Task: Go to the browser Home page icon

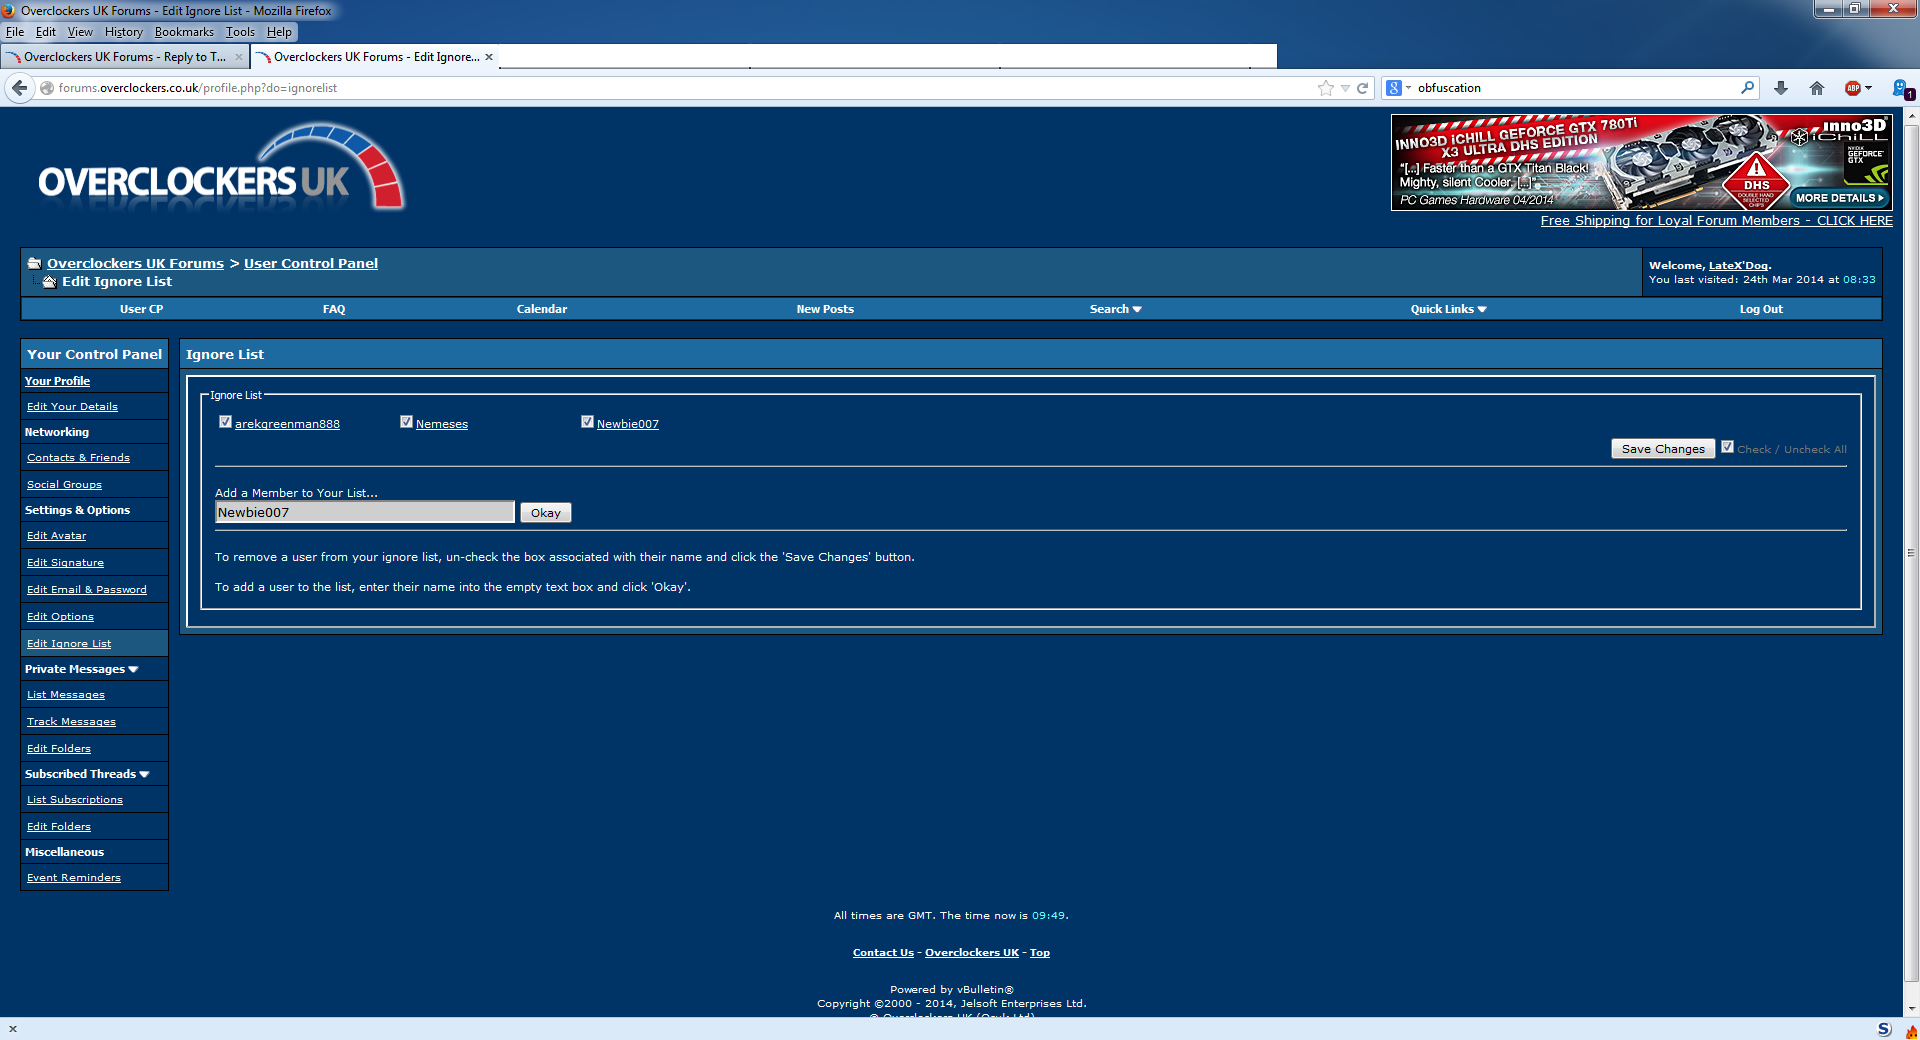Action: [1817, 88]
